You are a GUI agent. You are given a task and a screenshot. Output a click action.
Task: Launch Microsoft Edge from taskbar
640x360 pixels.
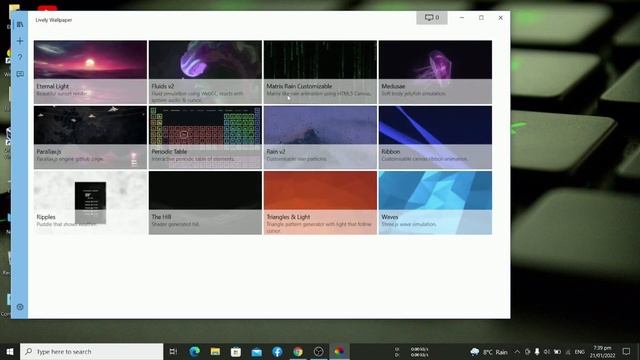194,351
